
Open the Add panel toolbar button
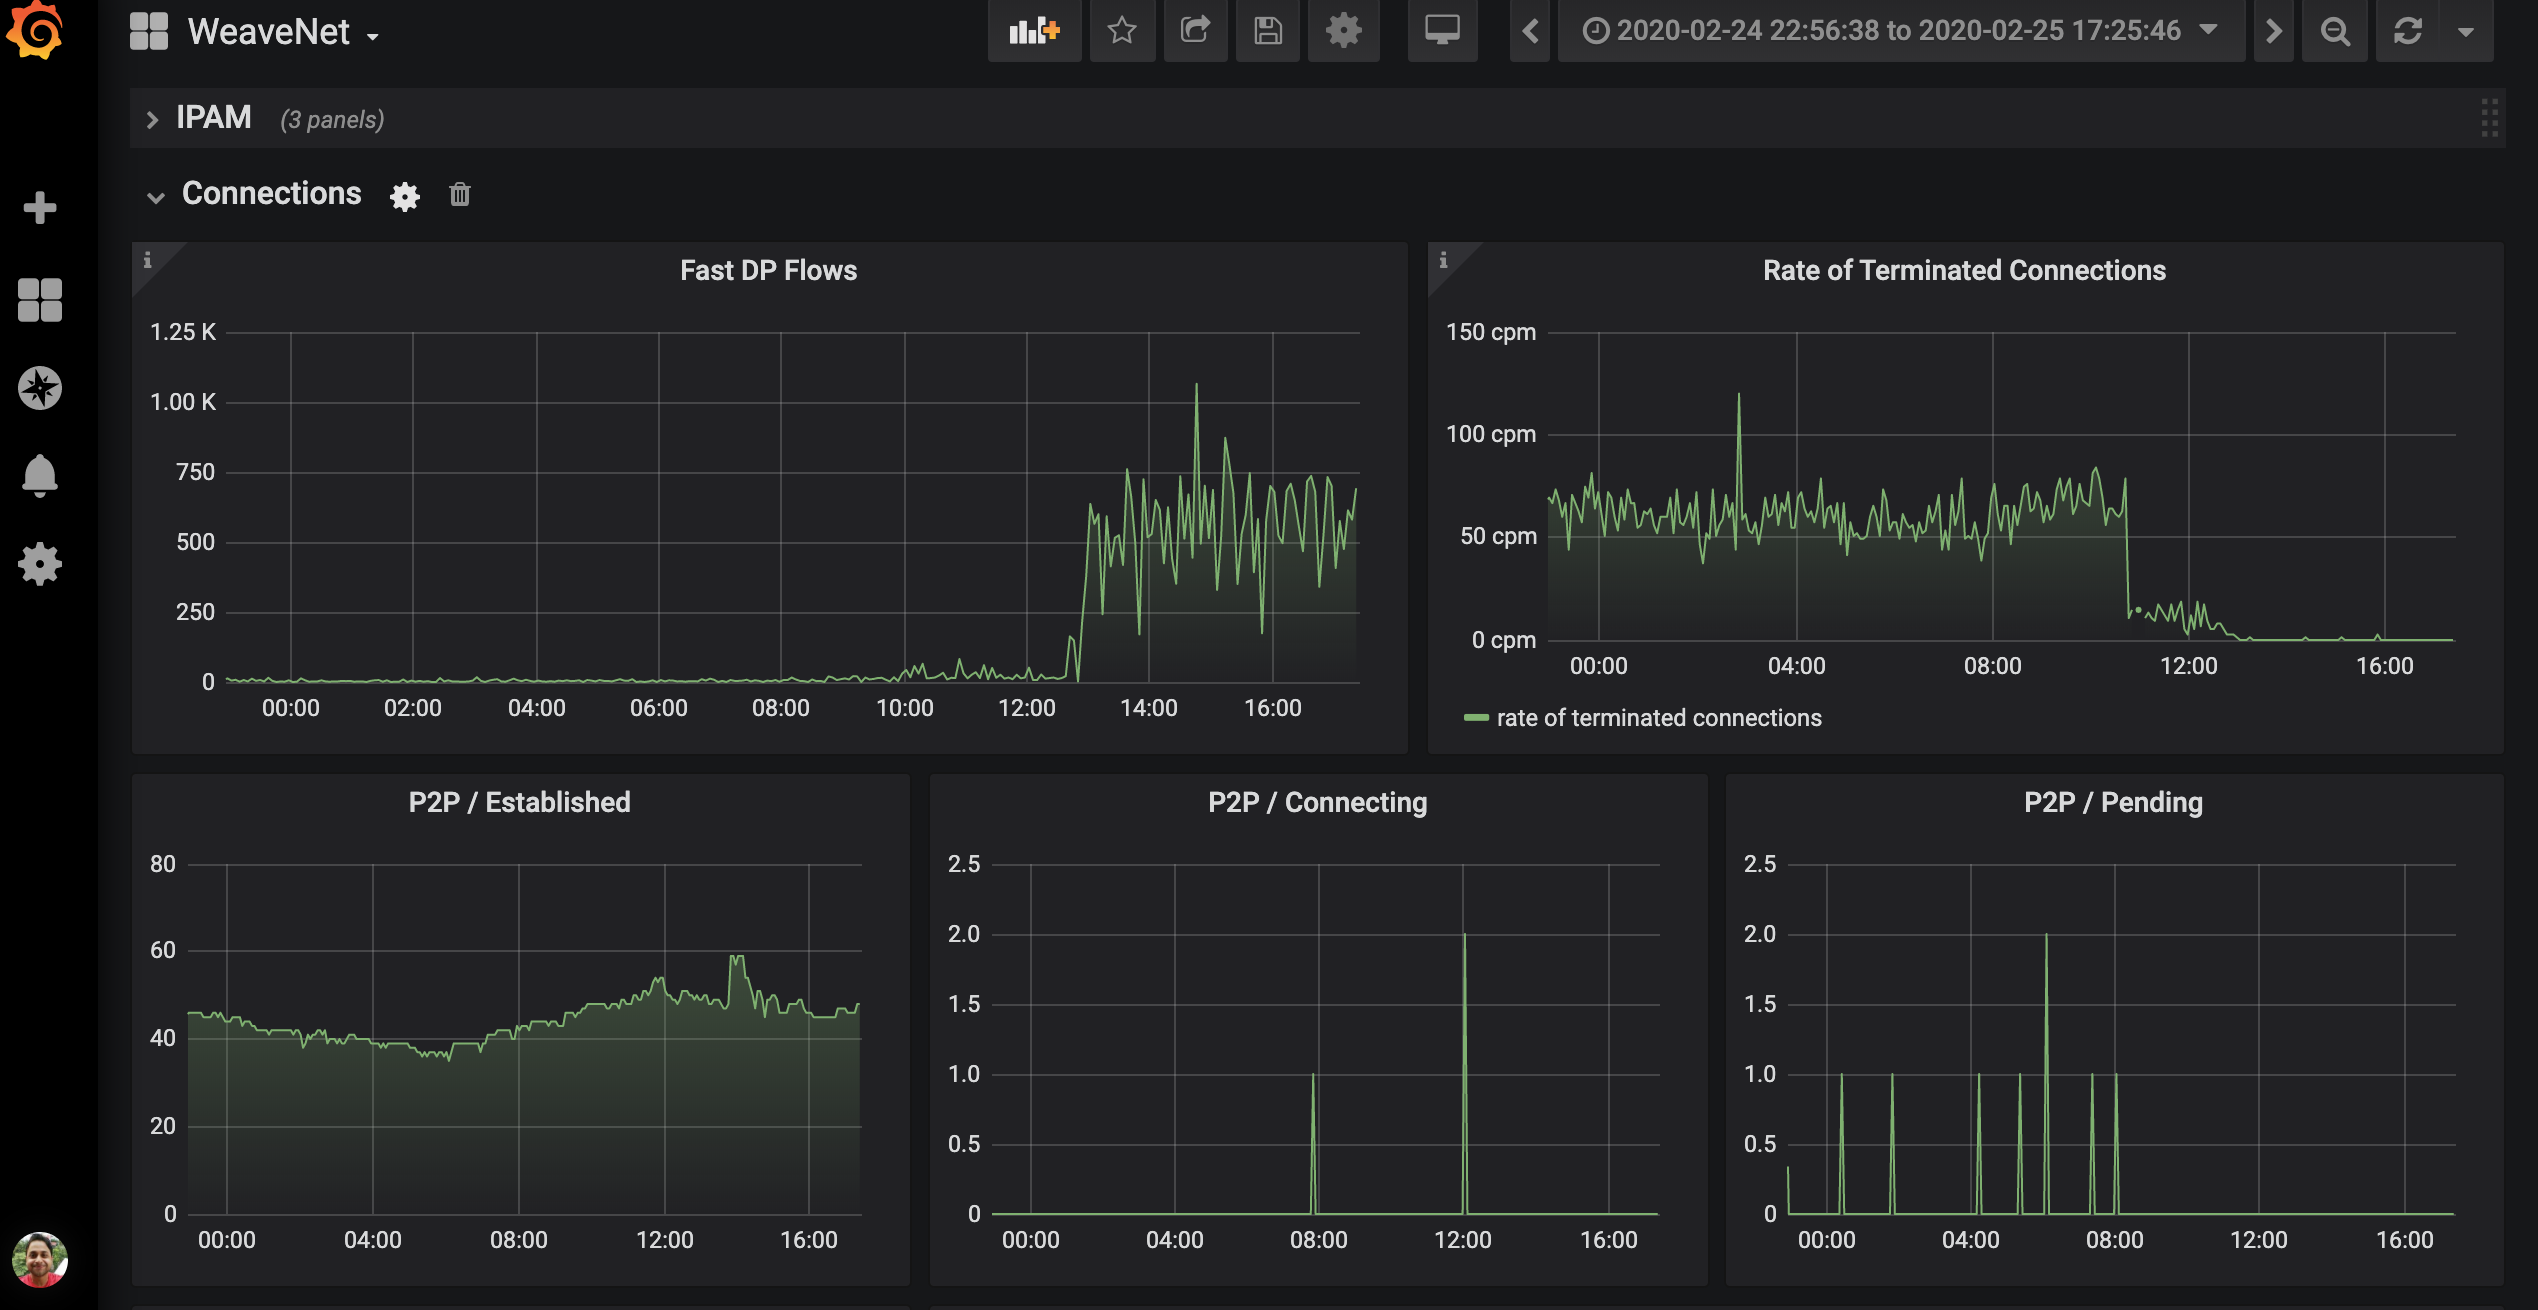(x=1033, y=31)
